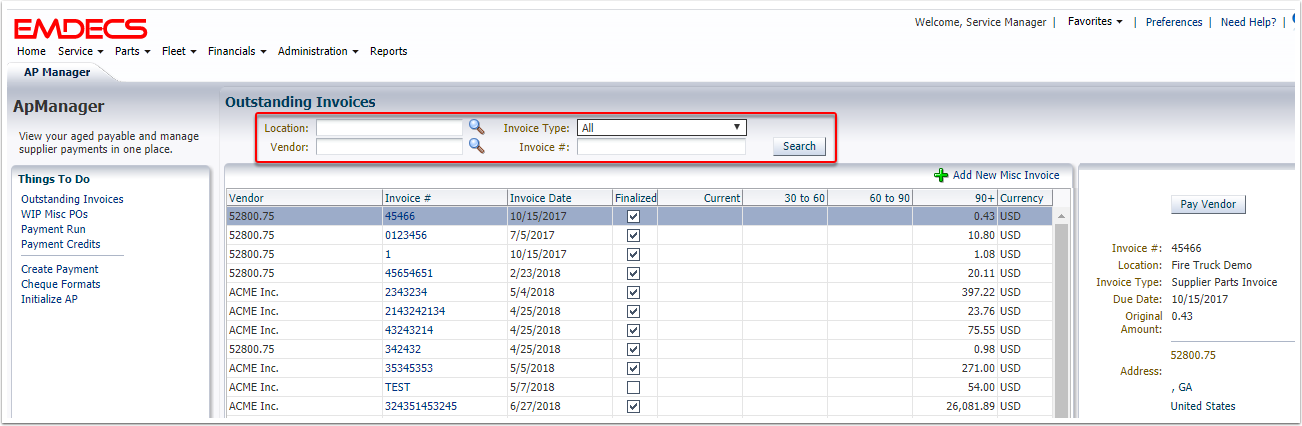Image resolution: width=1302 pixels, height=426 pixels.
Task: Select amount 271.00 cell
Action: tap(955, 369)
